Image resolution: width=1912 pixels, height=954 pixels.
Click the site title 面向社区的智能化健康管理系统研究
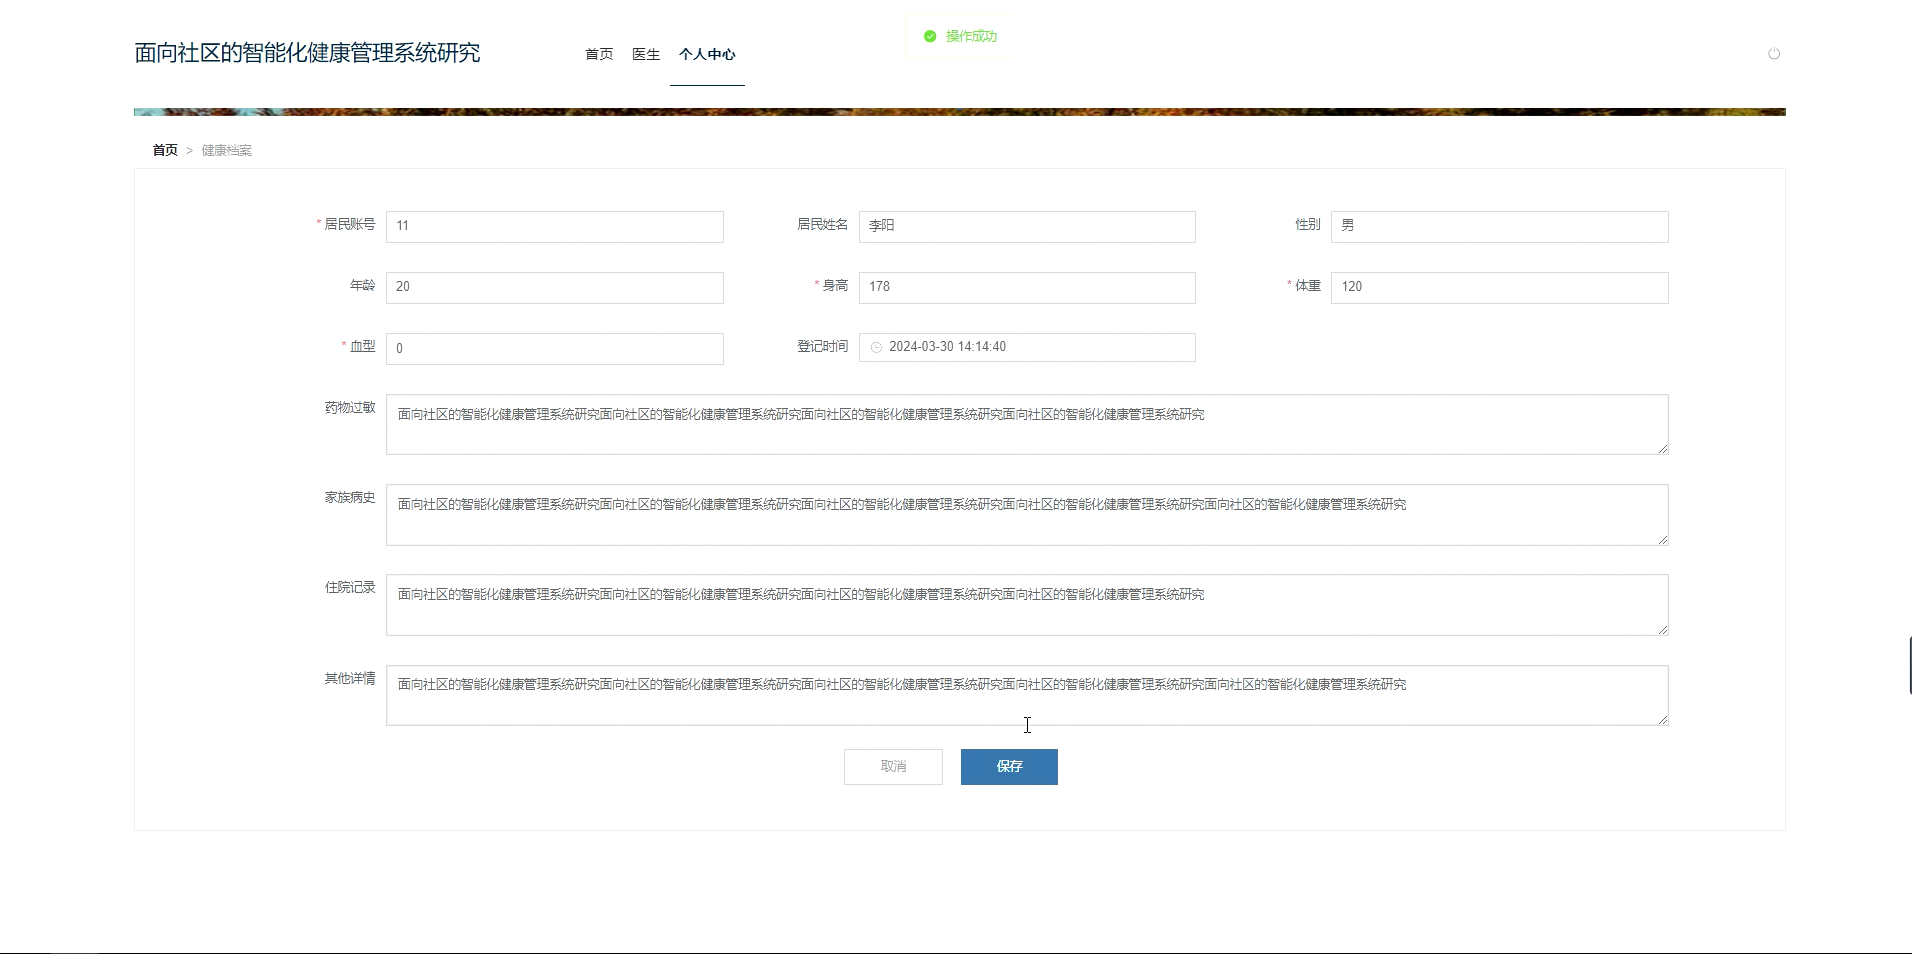(306, 52)
